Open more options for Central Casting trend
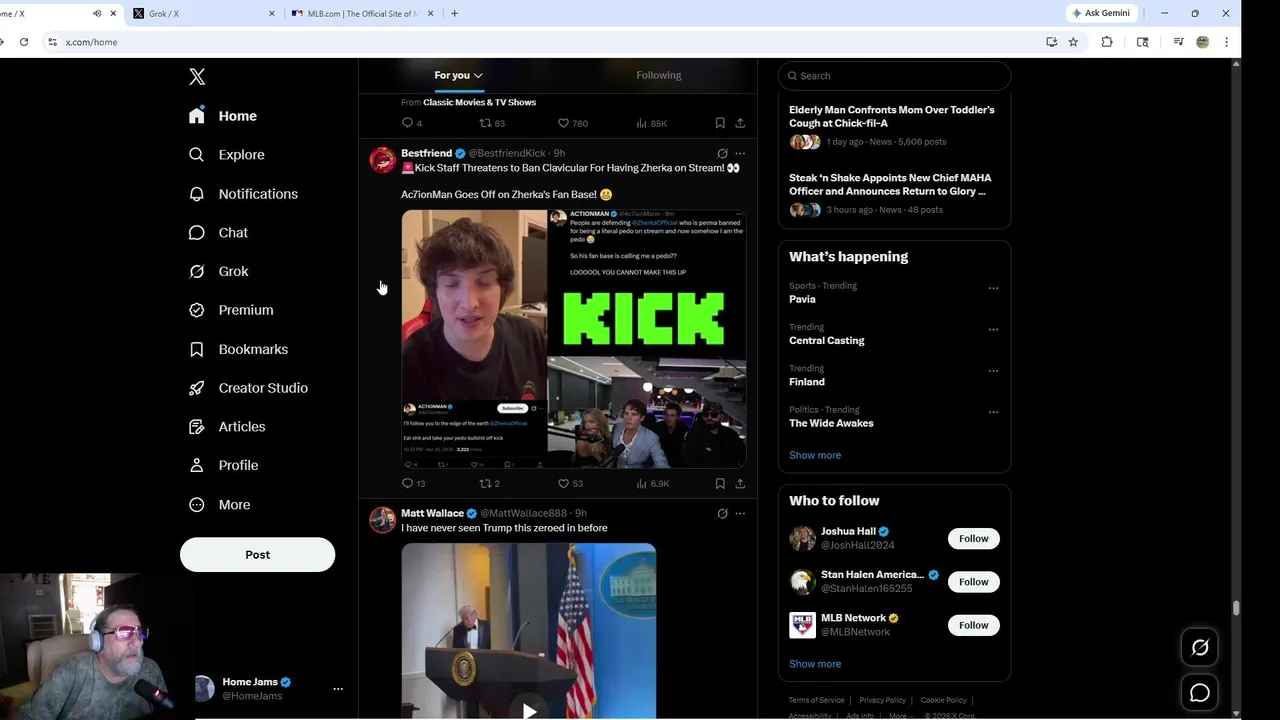 tap(993, 329)
